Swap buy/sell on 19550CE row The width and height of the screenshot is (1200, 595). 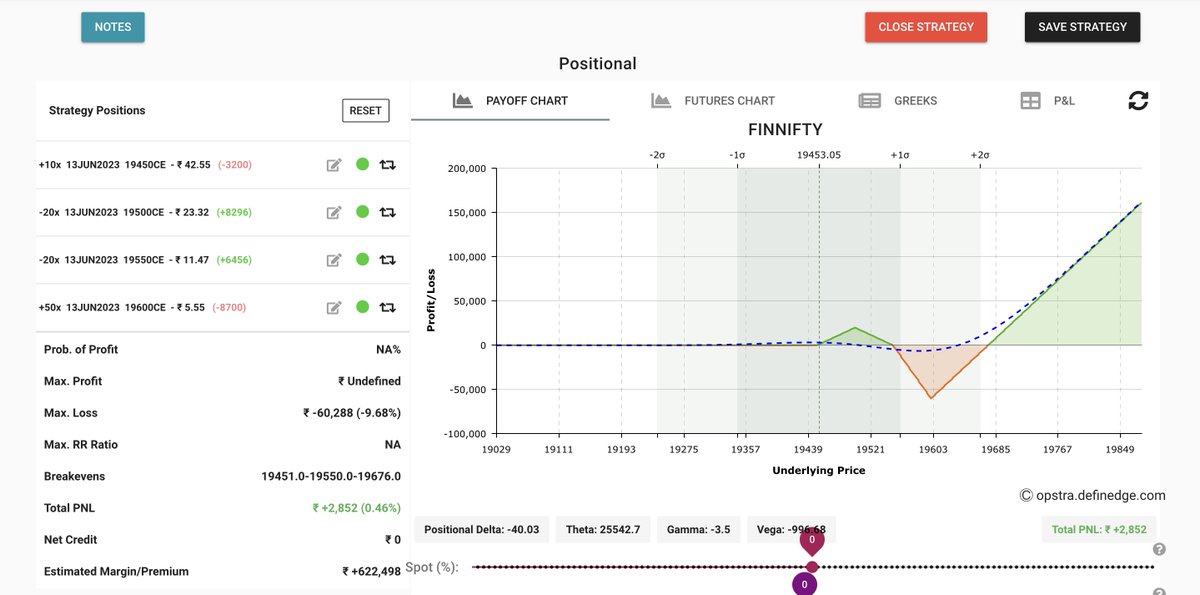(388, 260)
